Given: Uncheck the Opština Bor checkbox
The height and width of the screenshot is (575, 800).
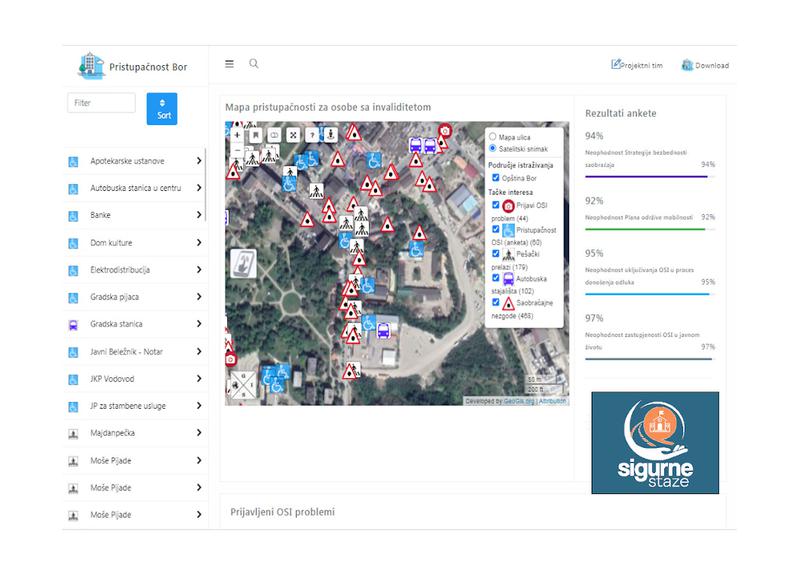Looking at the screenshot, I should pos(494,178).
